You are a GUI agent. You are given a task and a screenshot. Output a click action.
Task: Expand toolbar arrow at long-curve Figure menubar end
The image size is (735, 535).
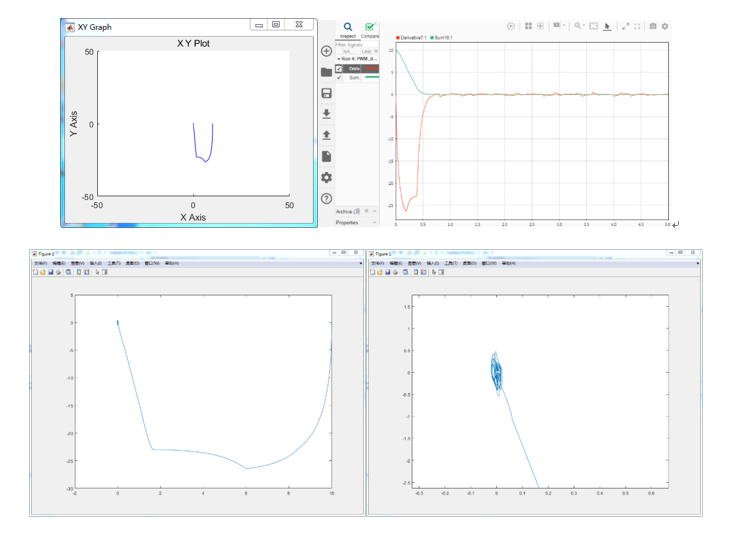tap(360, 263)
